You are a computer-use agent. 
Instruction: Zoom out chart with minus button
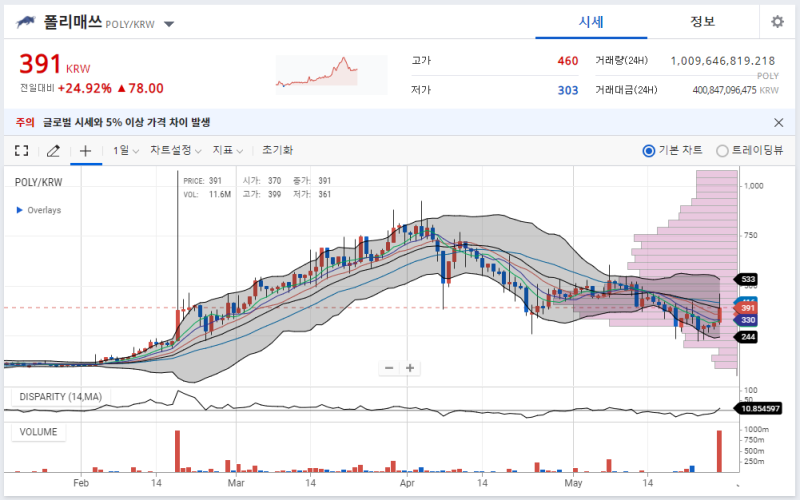click(389, 368)
